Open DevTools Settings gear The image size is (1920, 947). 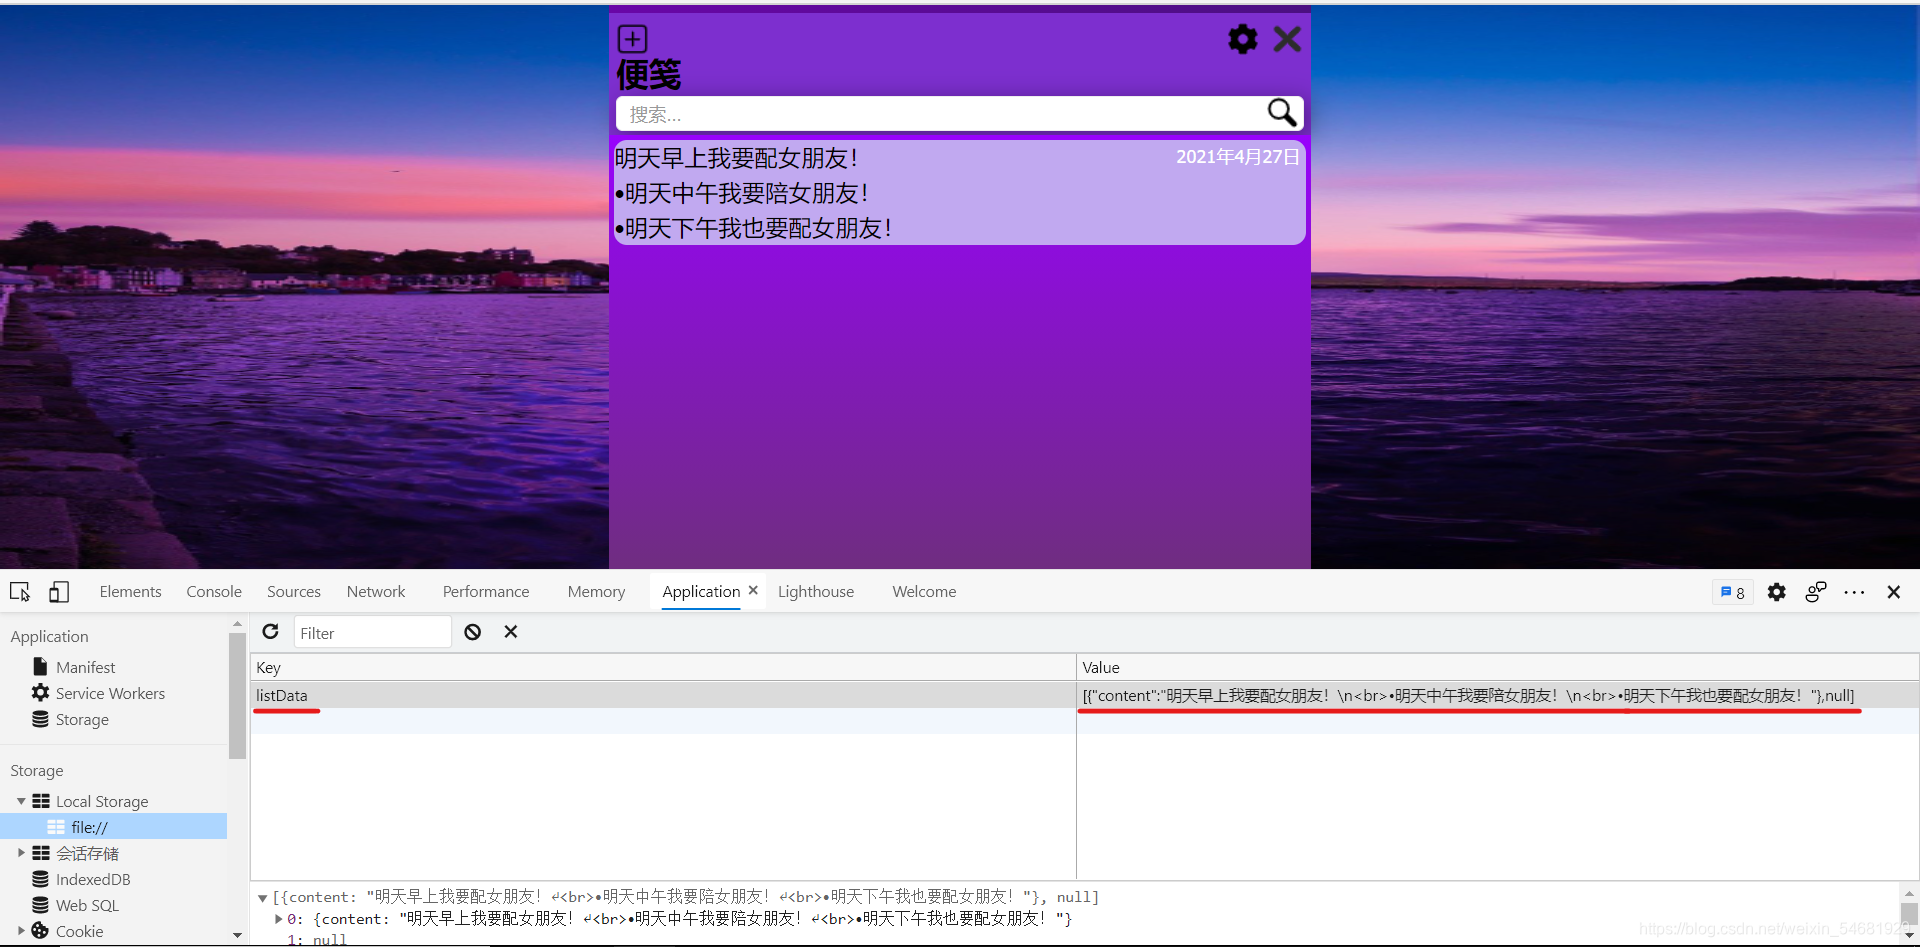[x=1777, y=592]
